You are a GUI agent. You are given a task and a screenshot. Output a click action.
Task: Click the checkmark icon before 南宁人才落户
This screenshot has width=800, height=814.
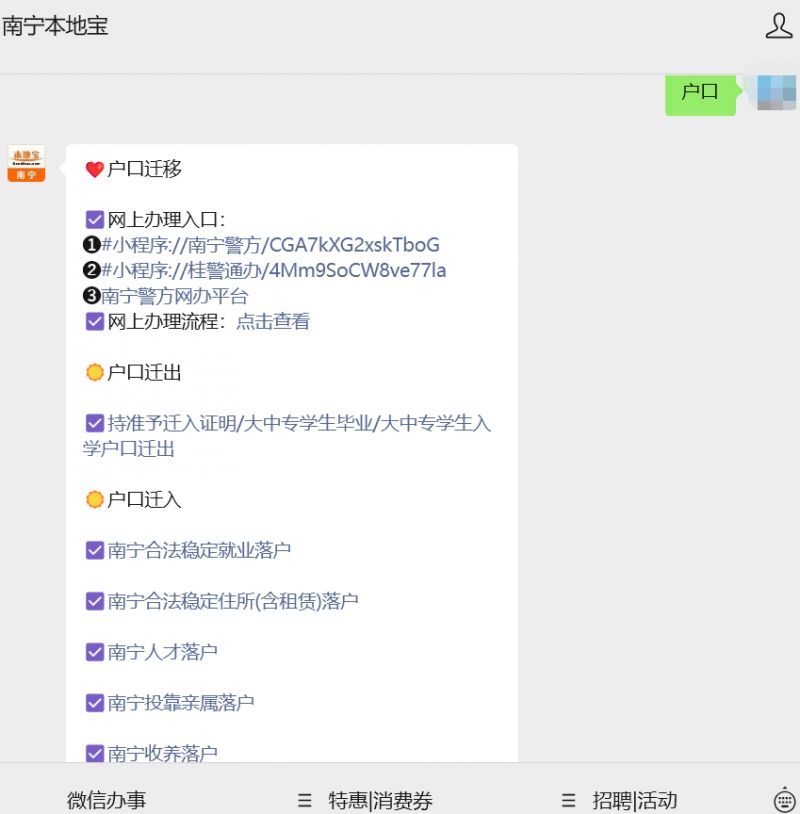[94, 652]
